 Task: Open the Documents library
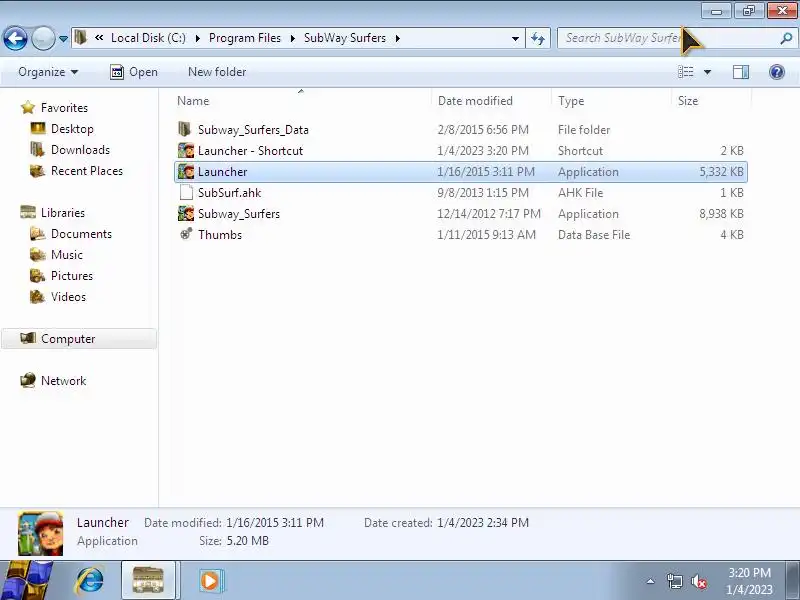[81, 234]
